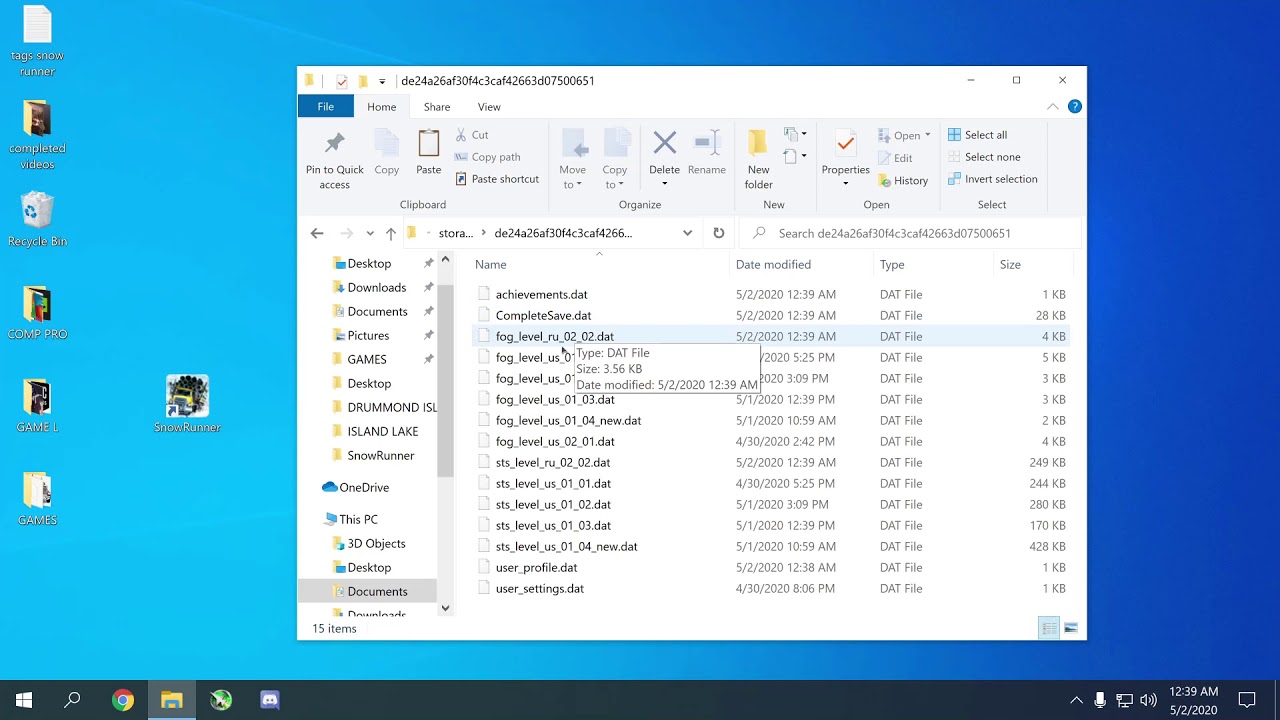1280x720 pixels.
Task: Switch to the Share ribbon tab
Action: coord(437,106)
